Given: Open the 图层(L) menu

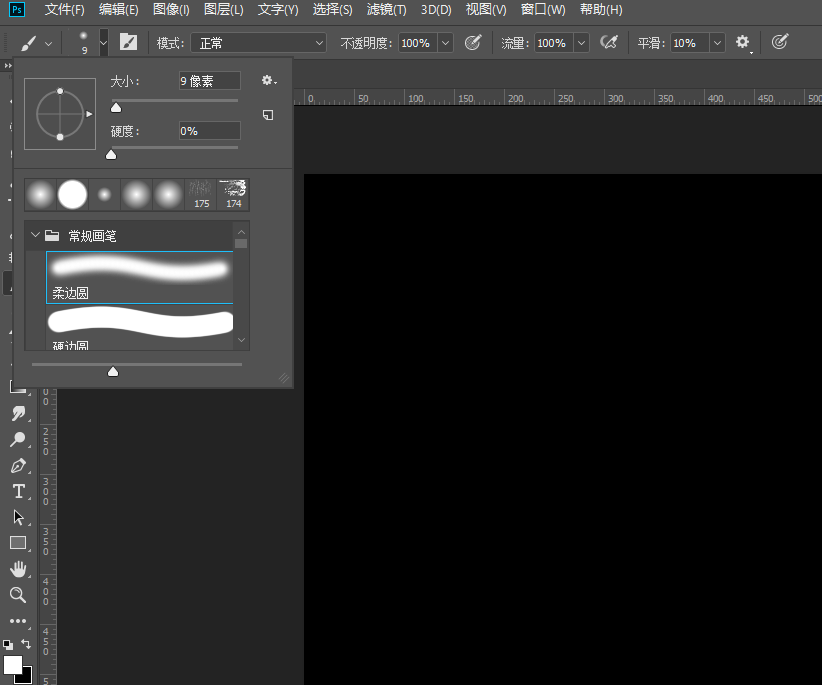Looking at the screenshot, I should click(223, 10).
